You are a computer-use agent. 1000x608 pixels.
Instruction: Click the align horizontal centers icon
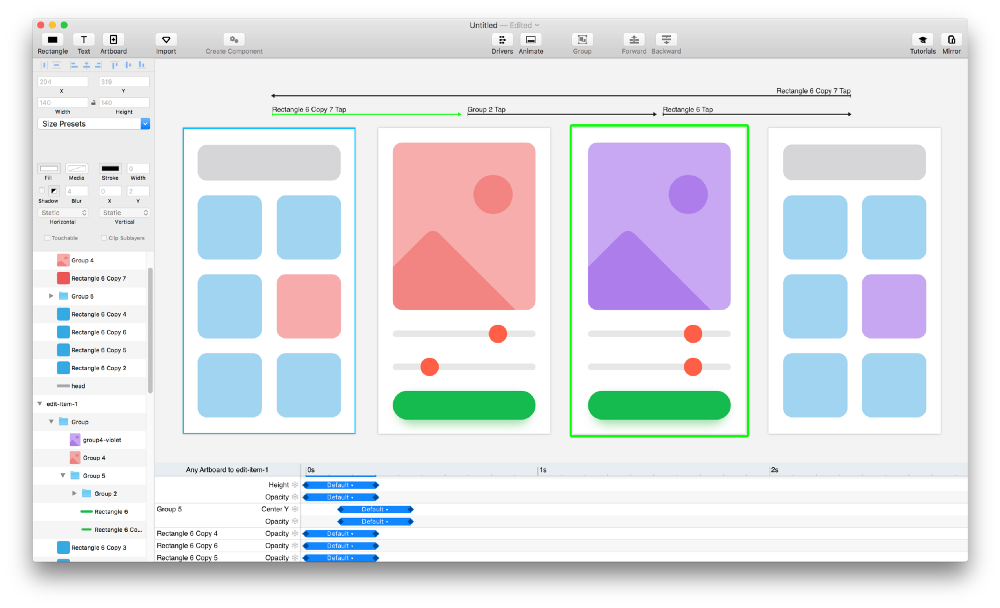coord(86,65)
